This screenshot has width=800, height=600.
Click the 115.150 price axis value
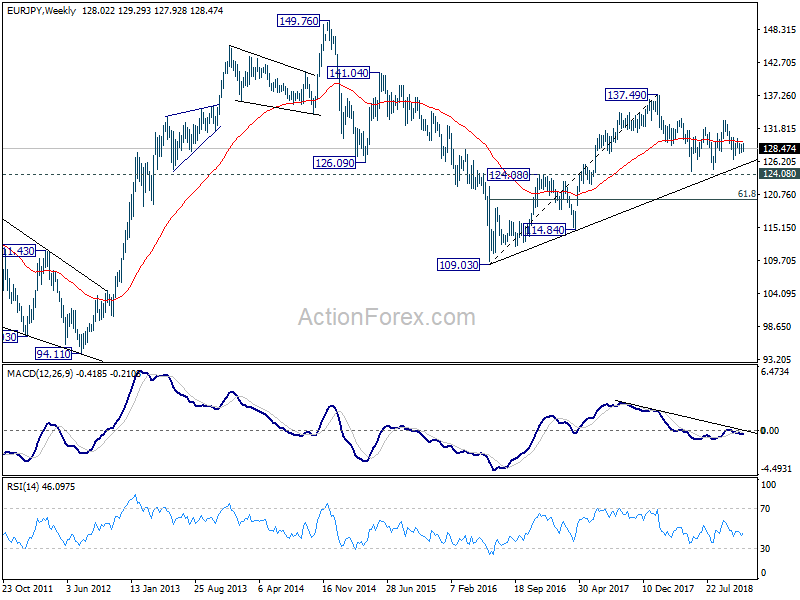(779, 228)
